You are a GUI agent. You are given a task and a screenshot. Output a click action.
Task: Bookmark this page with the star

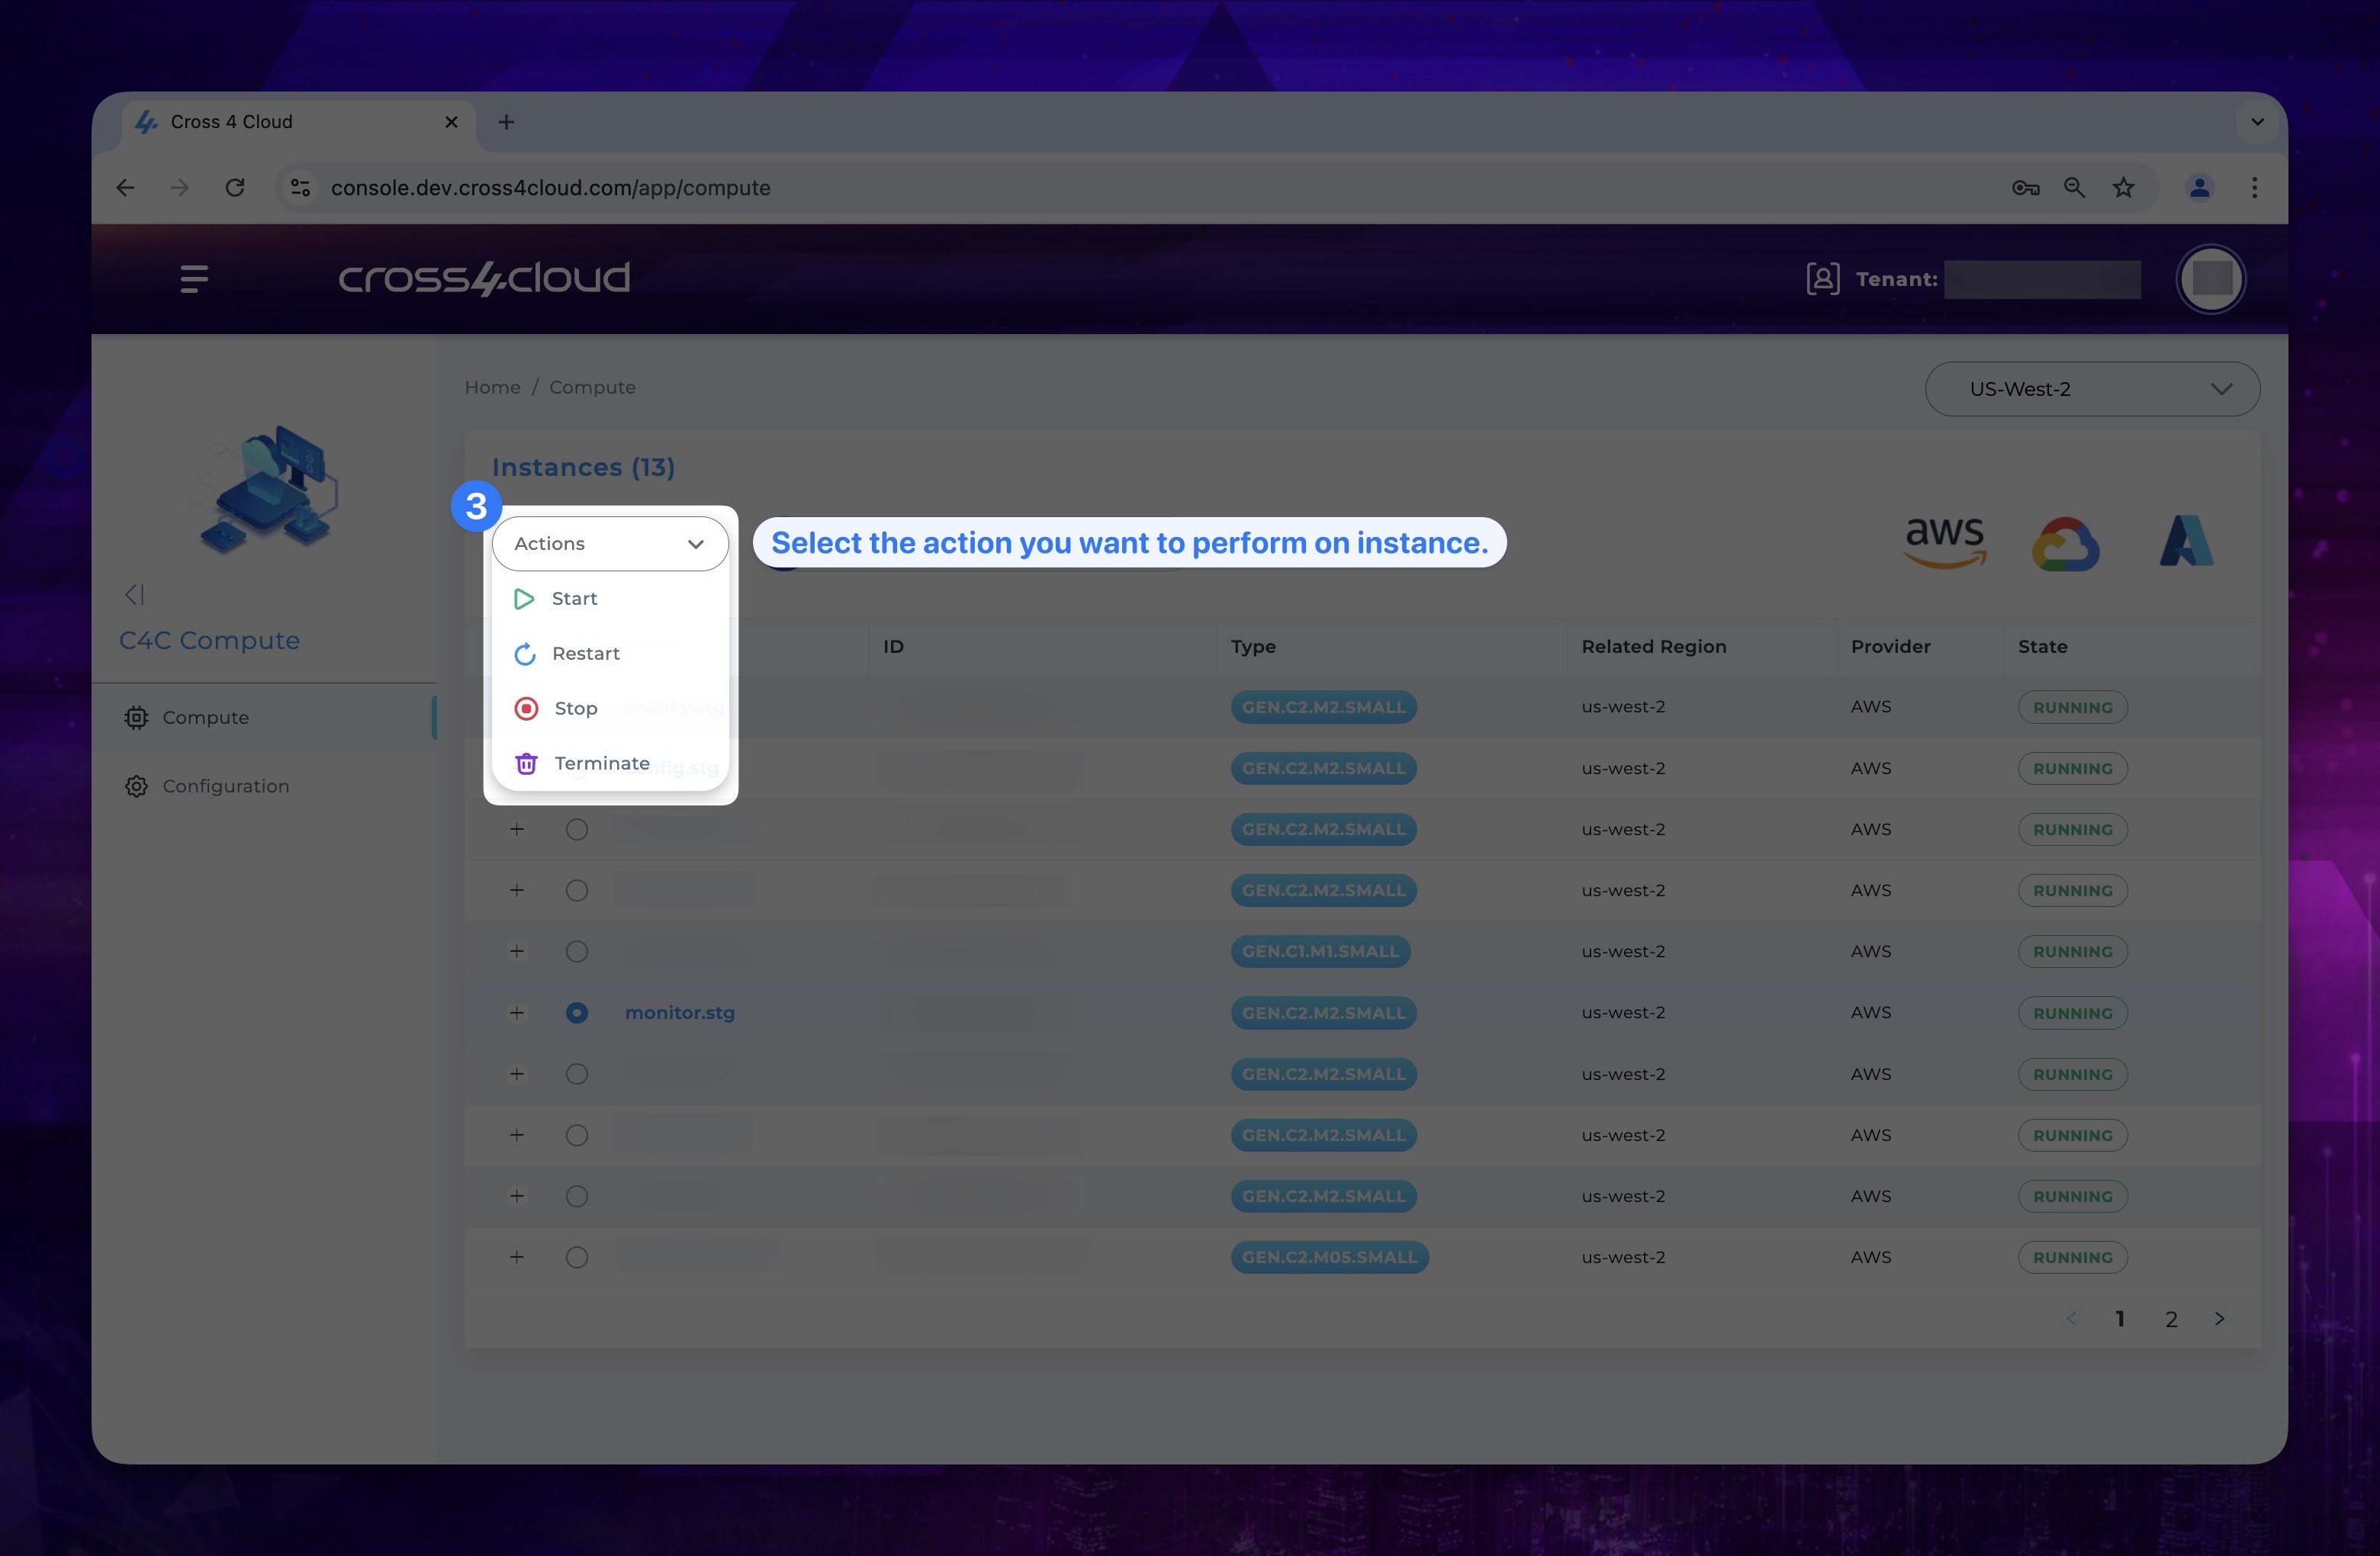click(x=2123, y=188)
